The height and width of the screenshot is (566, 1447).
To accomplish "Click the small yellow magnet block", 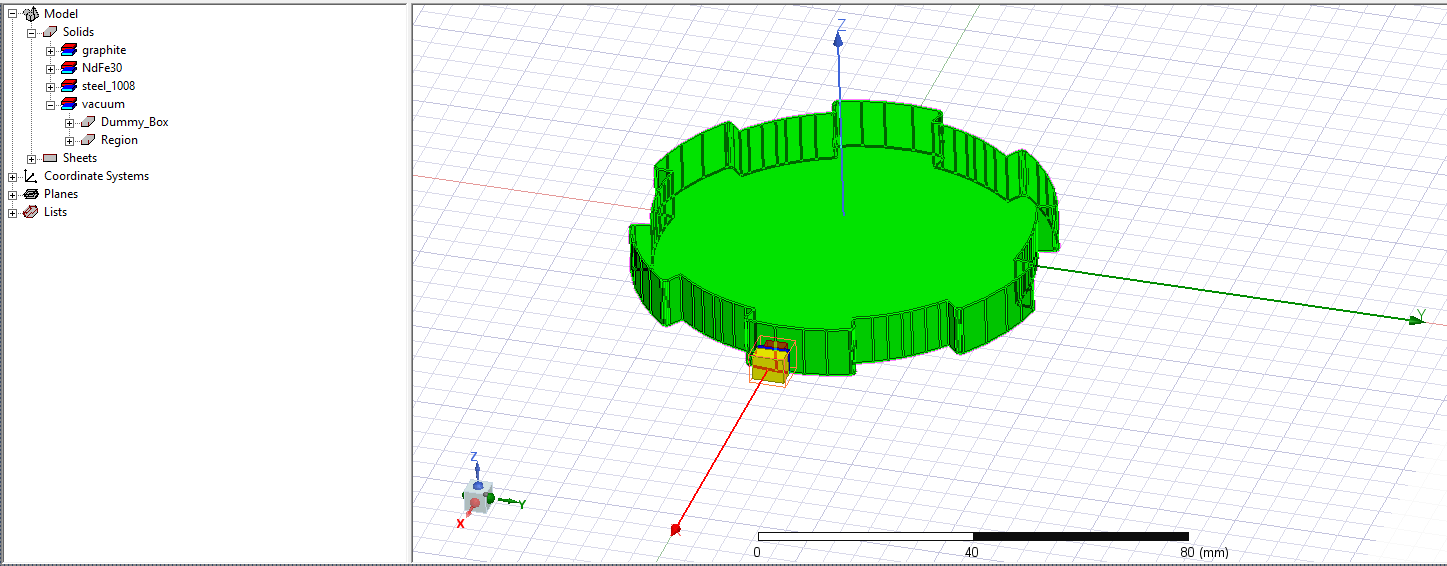I will click(771, 362).
